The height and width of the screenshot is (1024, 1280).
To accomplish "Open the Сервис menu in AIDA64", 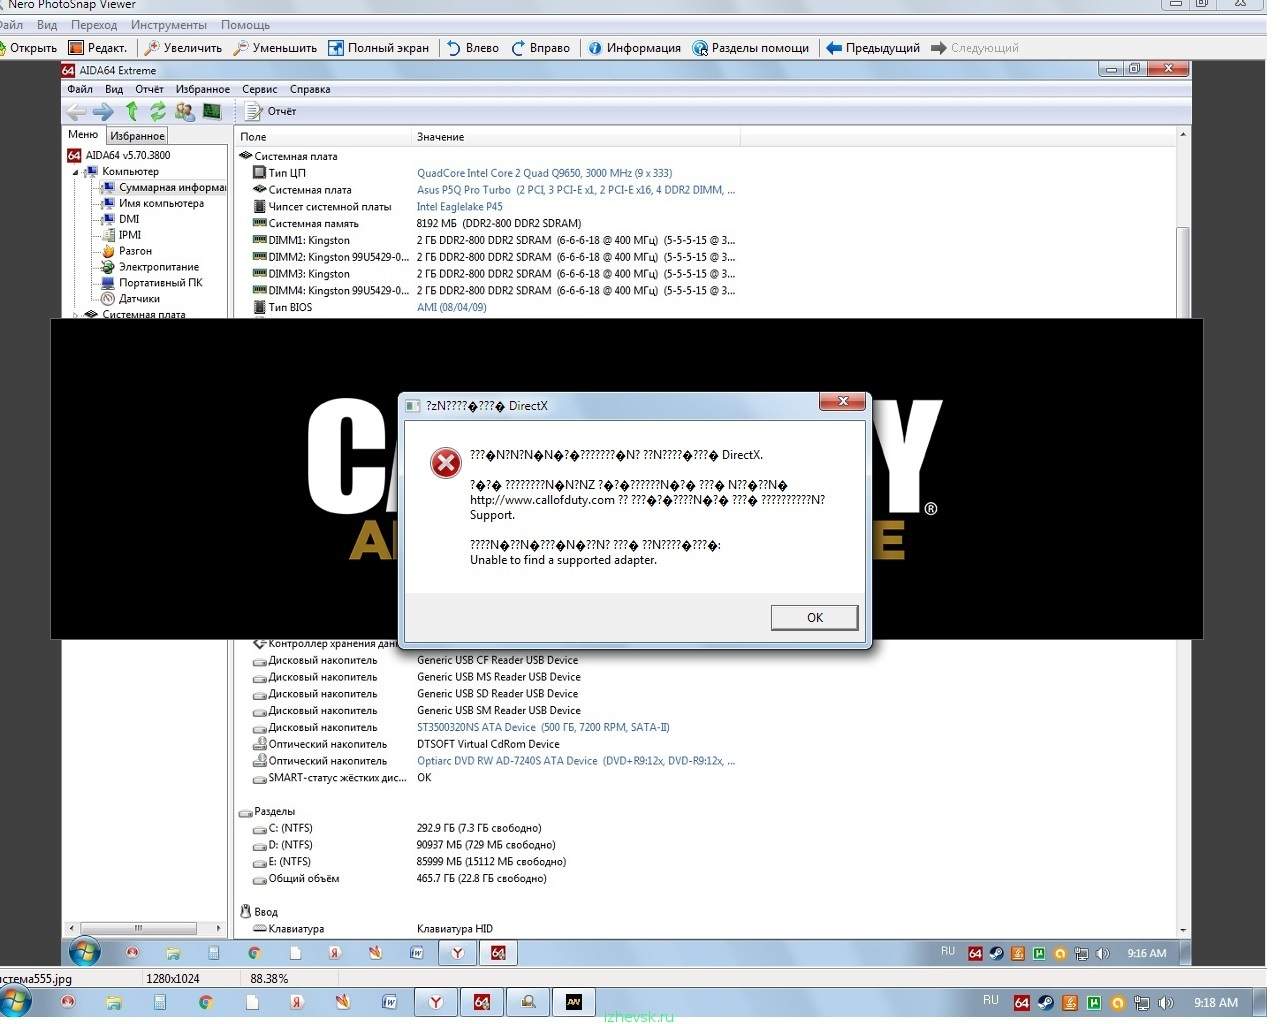I will 259,89.
